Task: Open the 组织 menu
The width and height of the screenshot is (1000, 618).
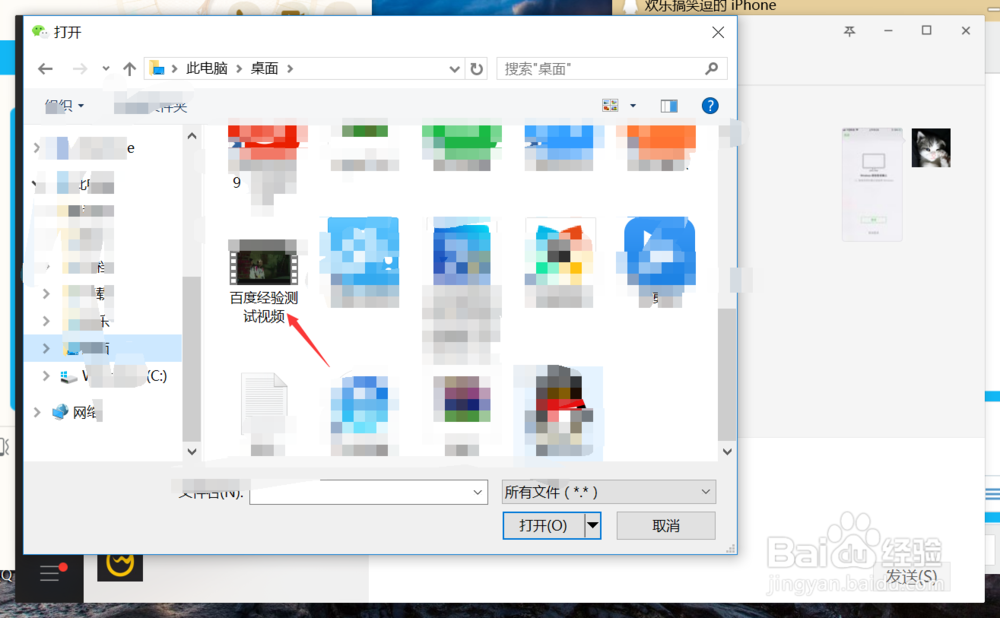Action: [64, 106]
